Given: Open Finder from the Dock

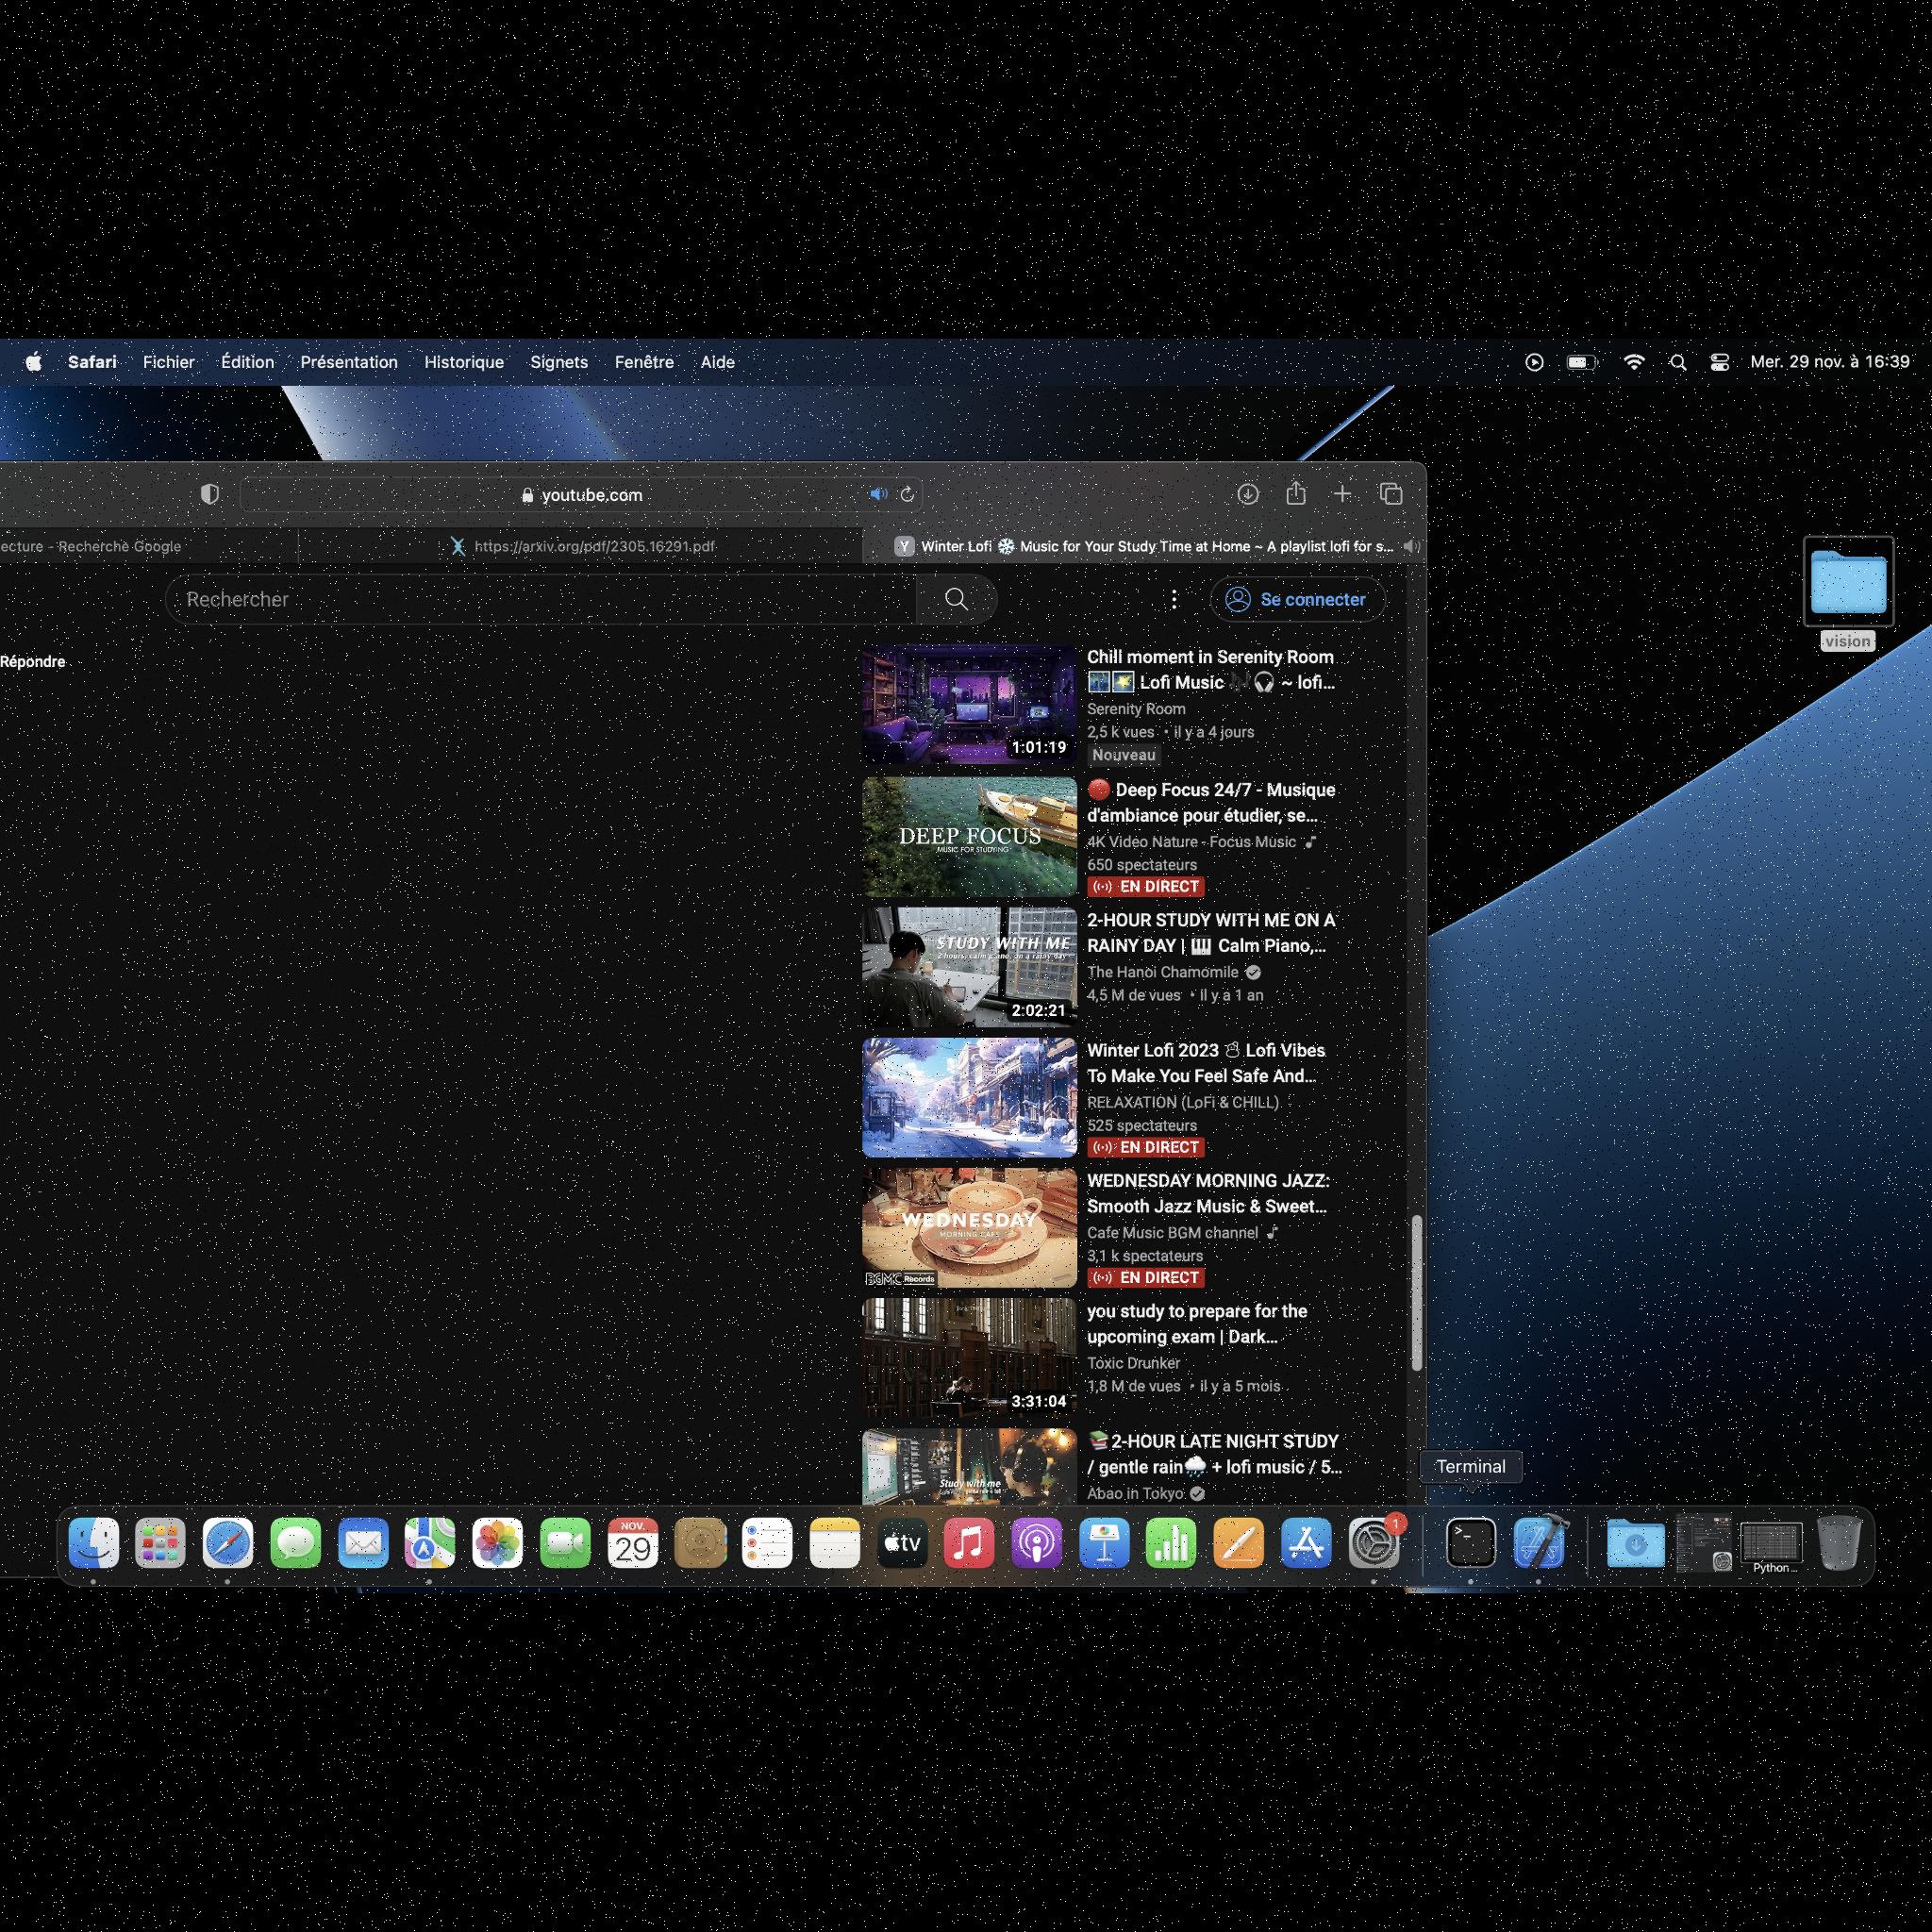Looking at the screenshot, I should coord(94,1542).
